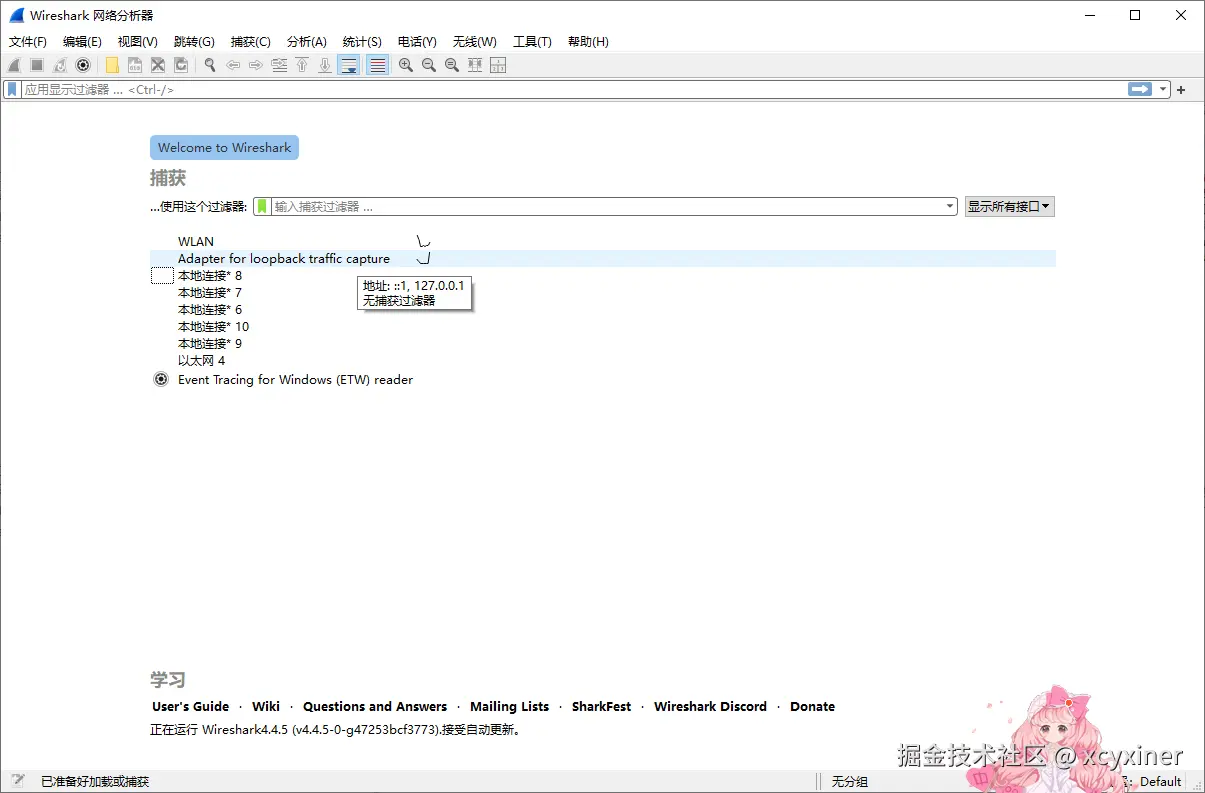1205x793 pixels.
Task: Open the 电话(Y) menu
Action: pos(417,42)
